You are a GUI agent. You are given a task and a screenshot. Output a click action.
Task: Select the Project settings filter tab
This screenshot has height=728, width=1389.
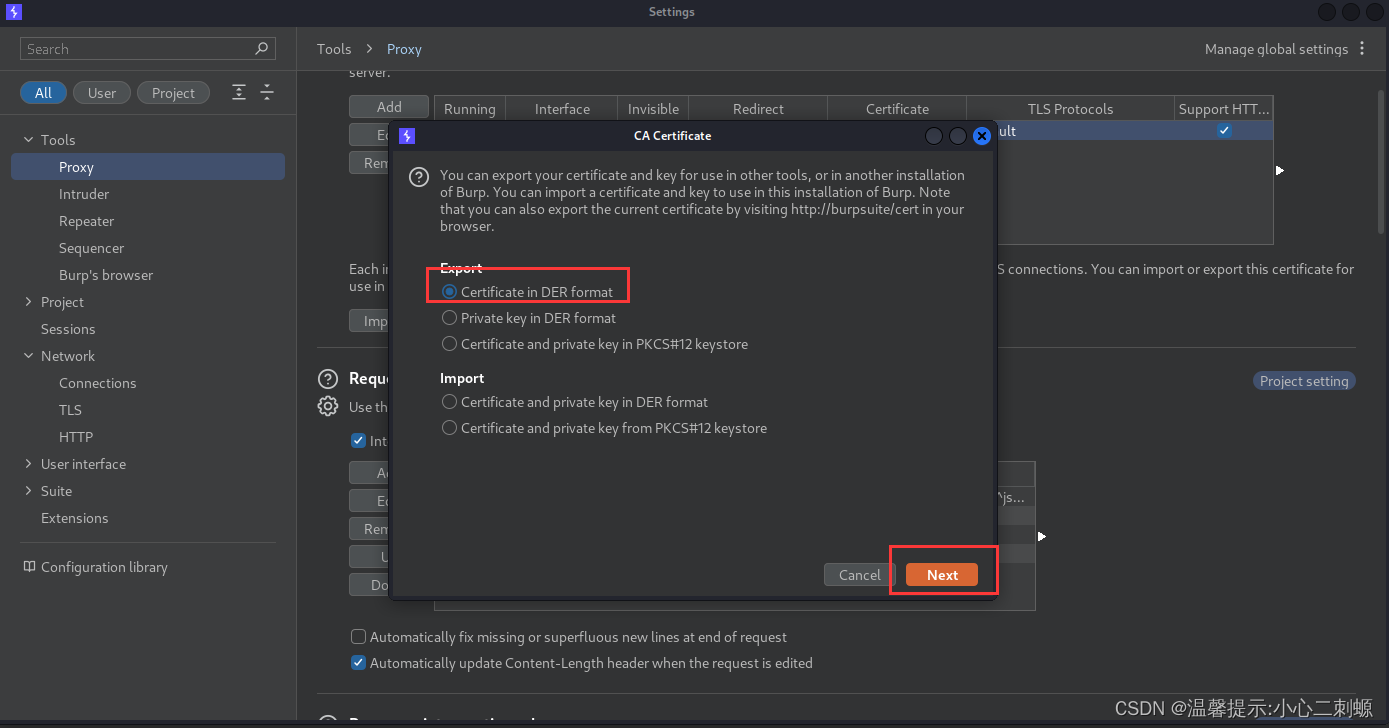click(x=173, y=93)
